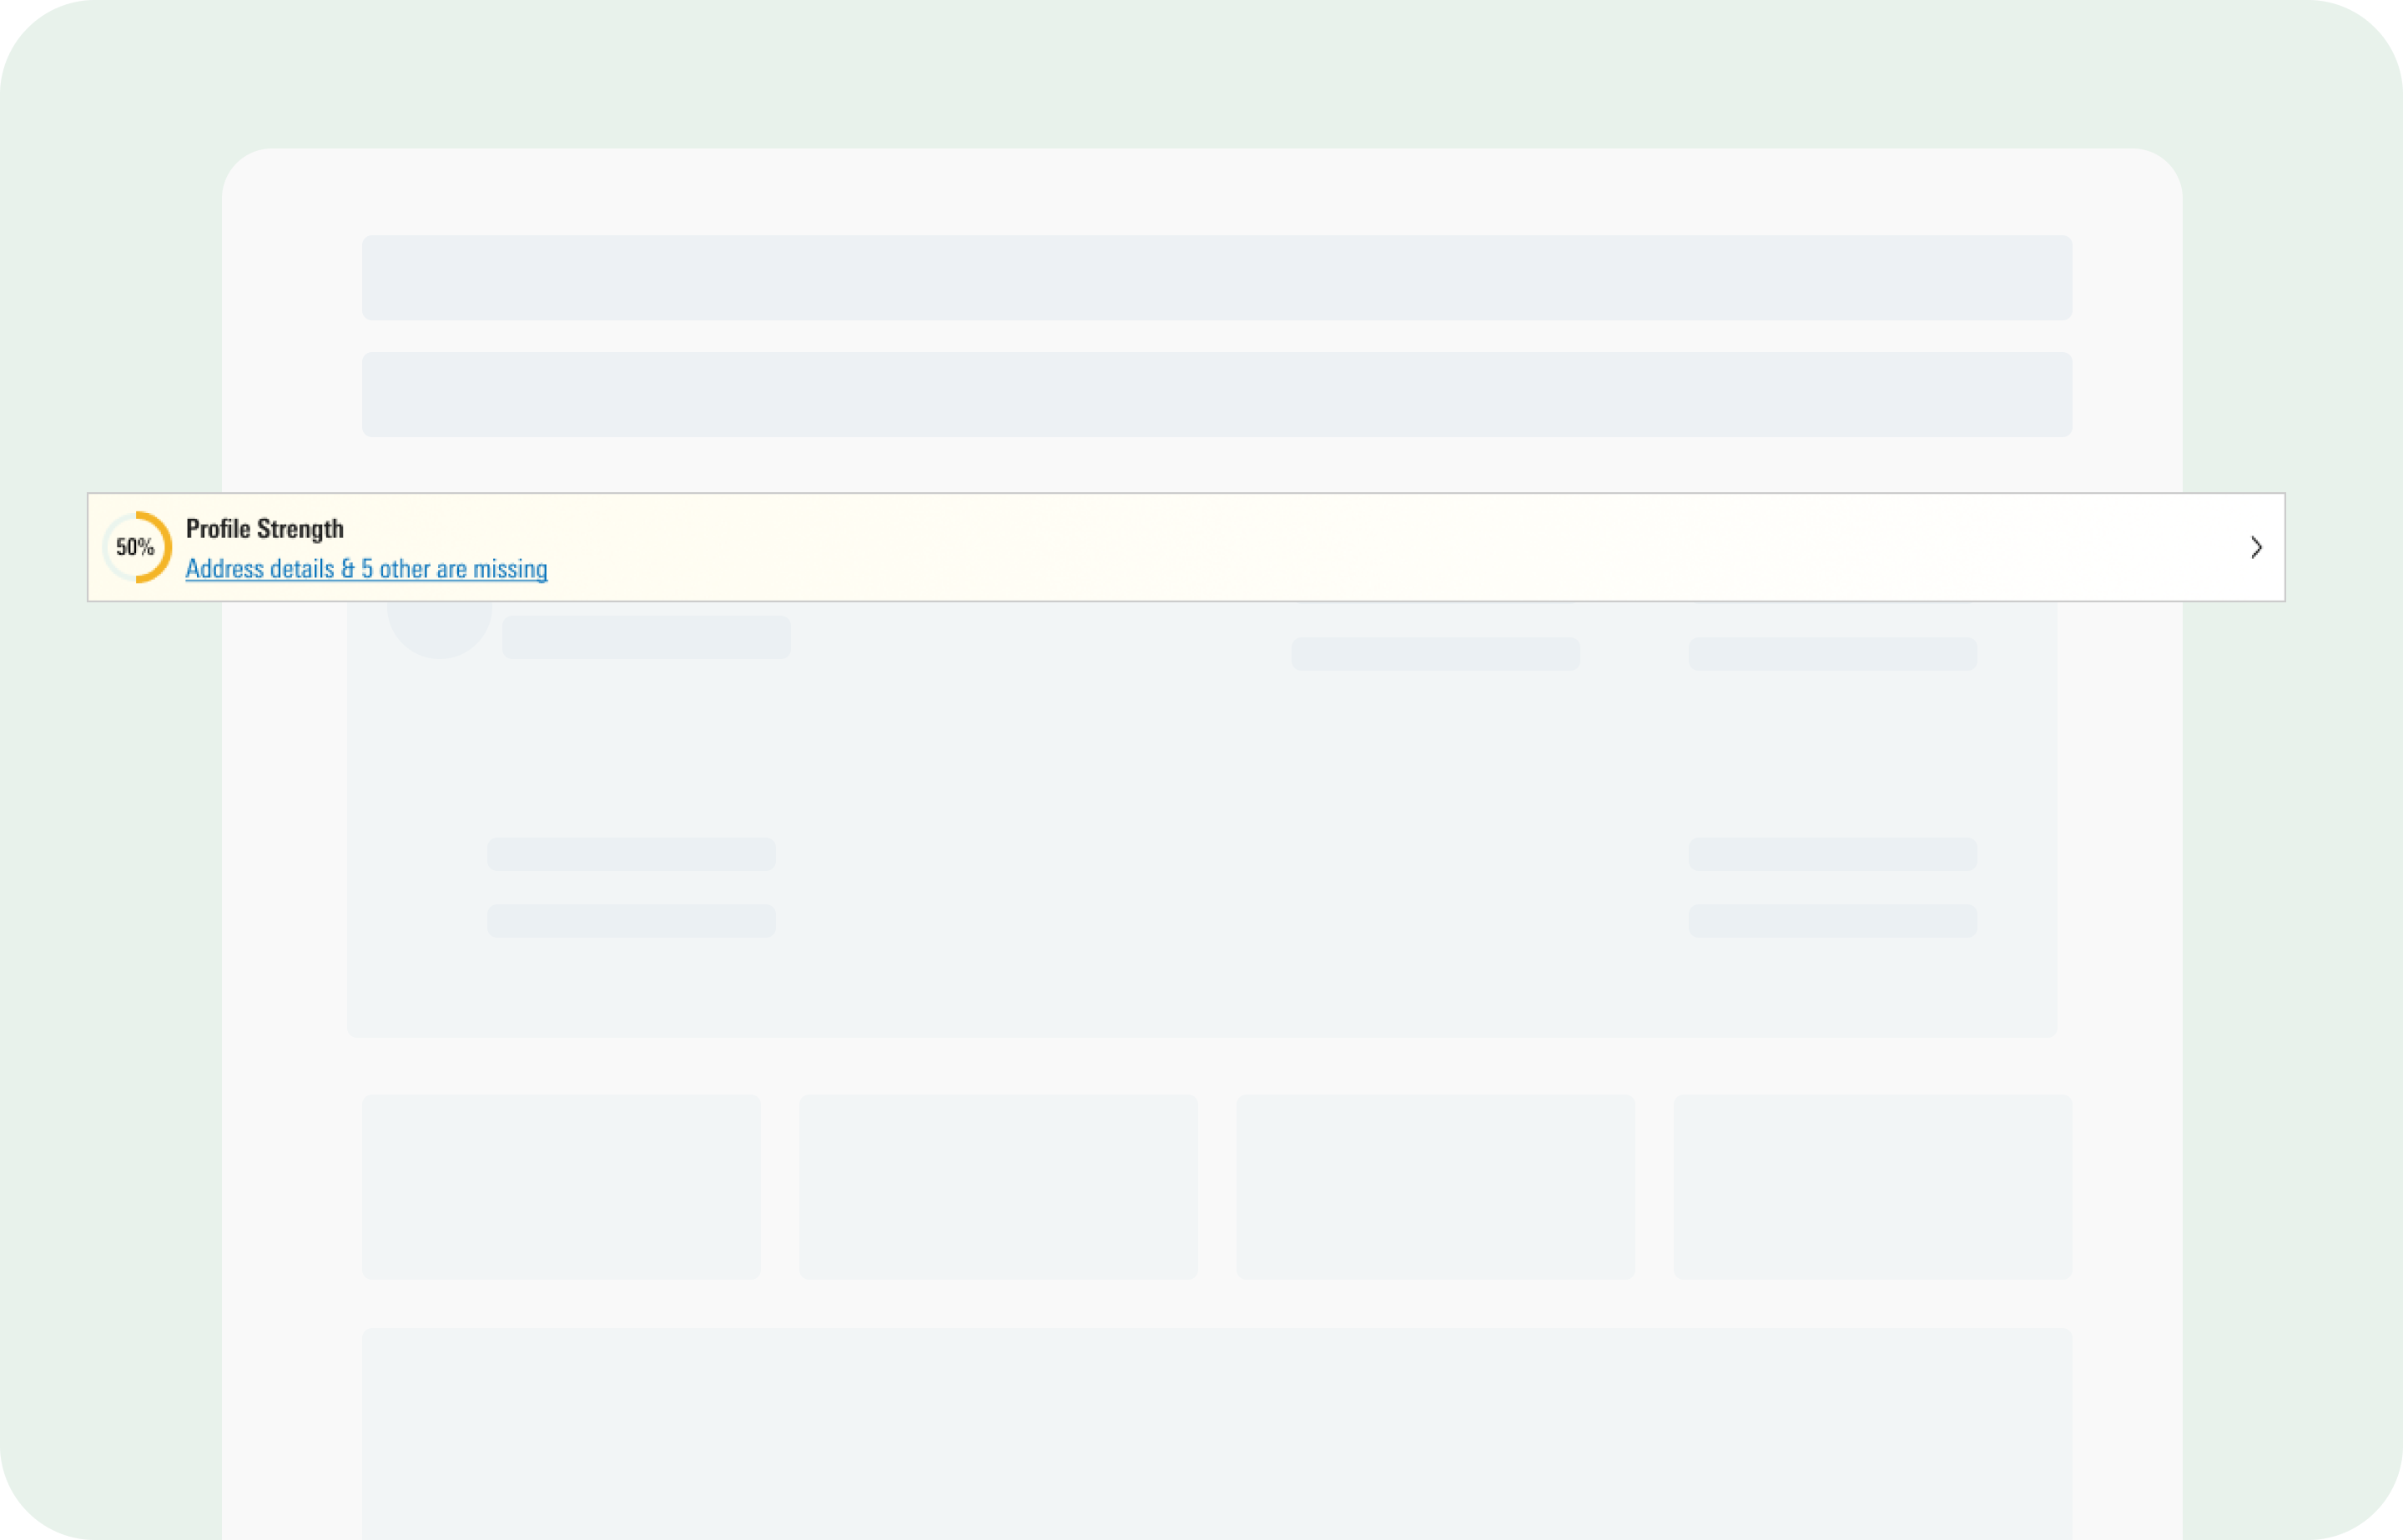Click lower-left placeholder line in main card

point(631,920)
